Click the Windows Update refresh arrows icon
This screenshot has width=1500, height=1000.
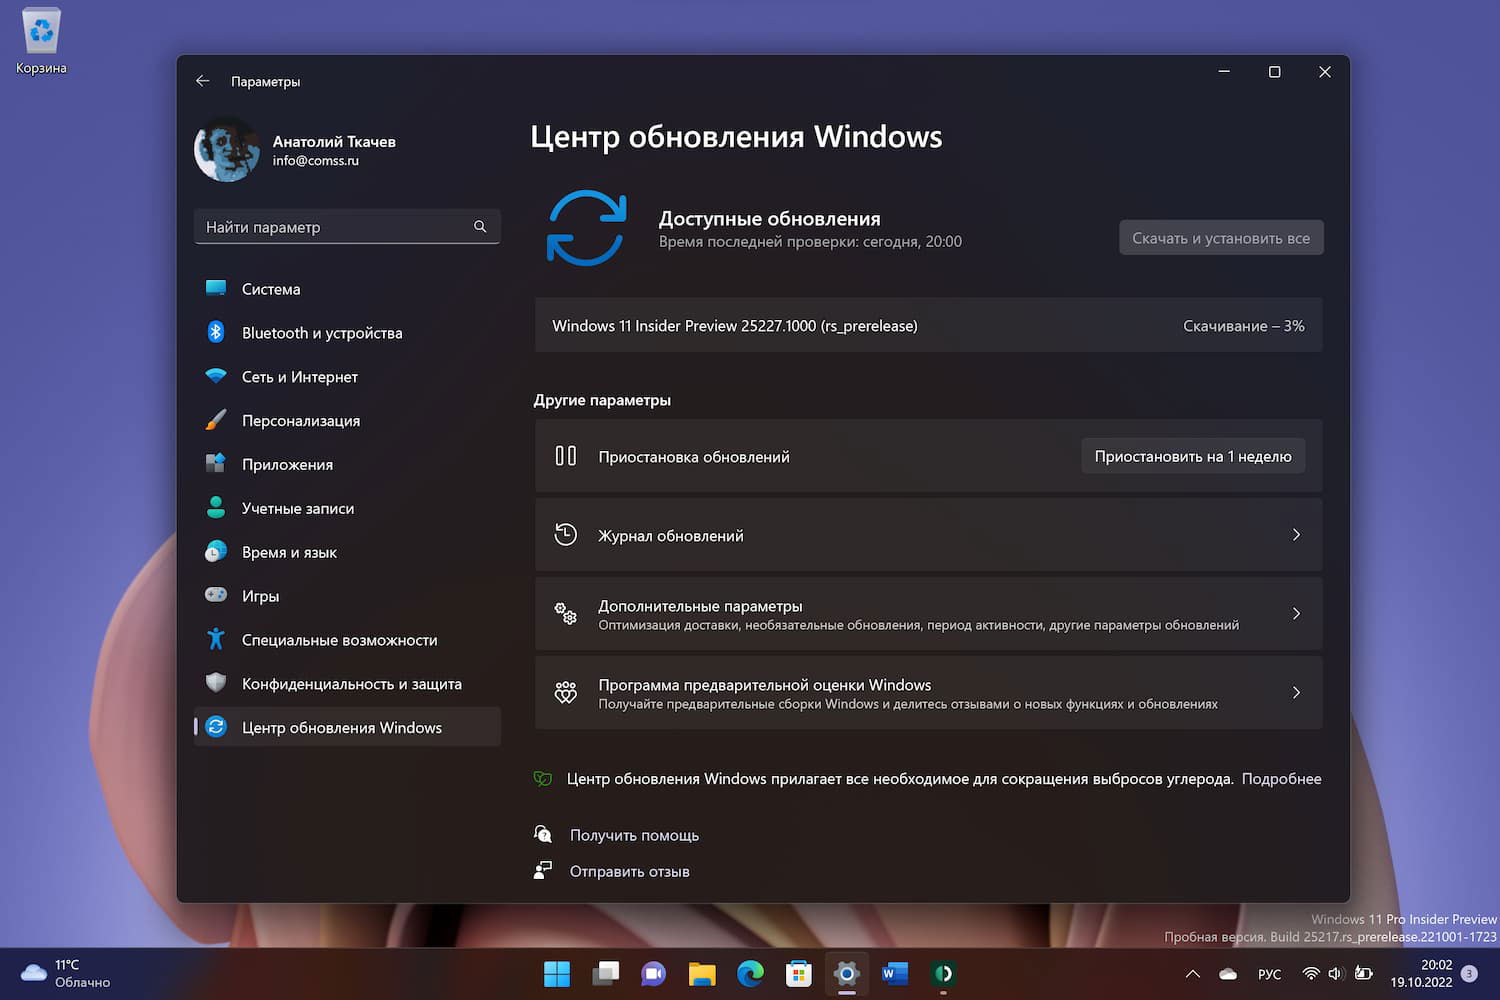coord(588,228)
